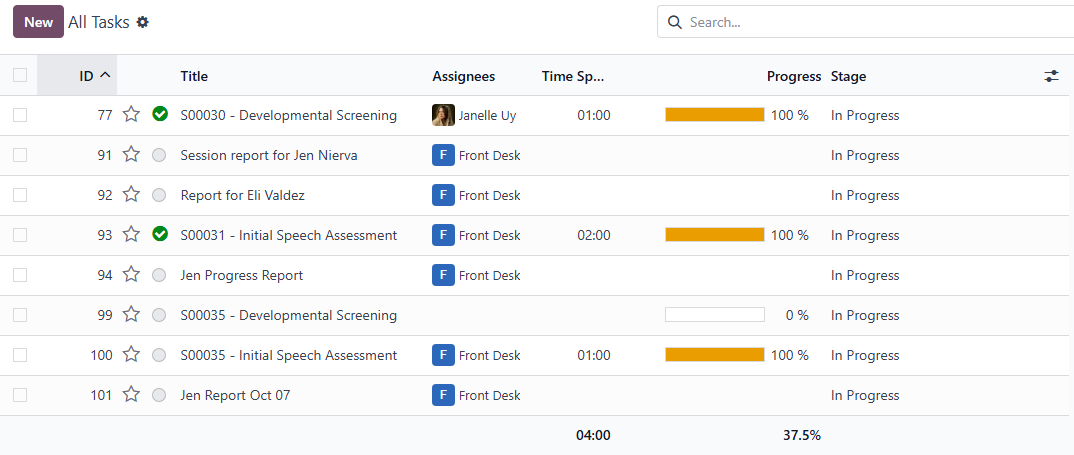
Task: Click the Assignees column header
Action: click(x=463, y=76)
